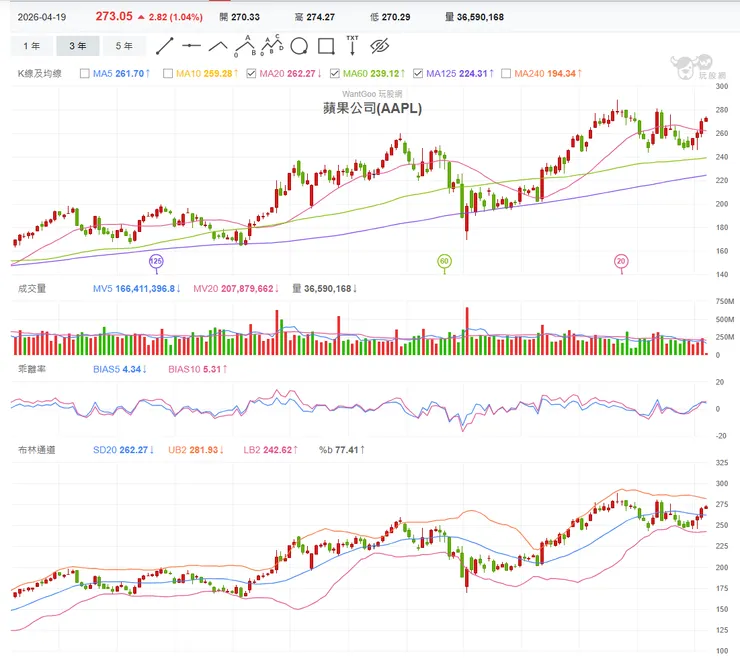Click the 開 270.33 open price
This screenshot has height=659, width=740.
point(240,17)
